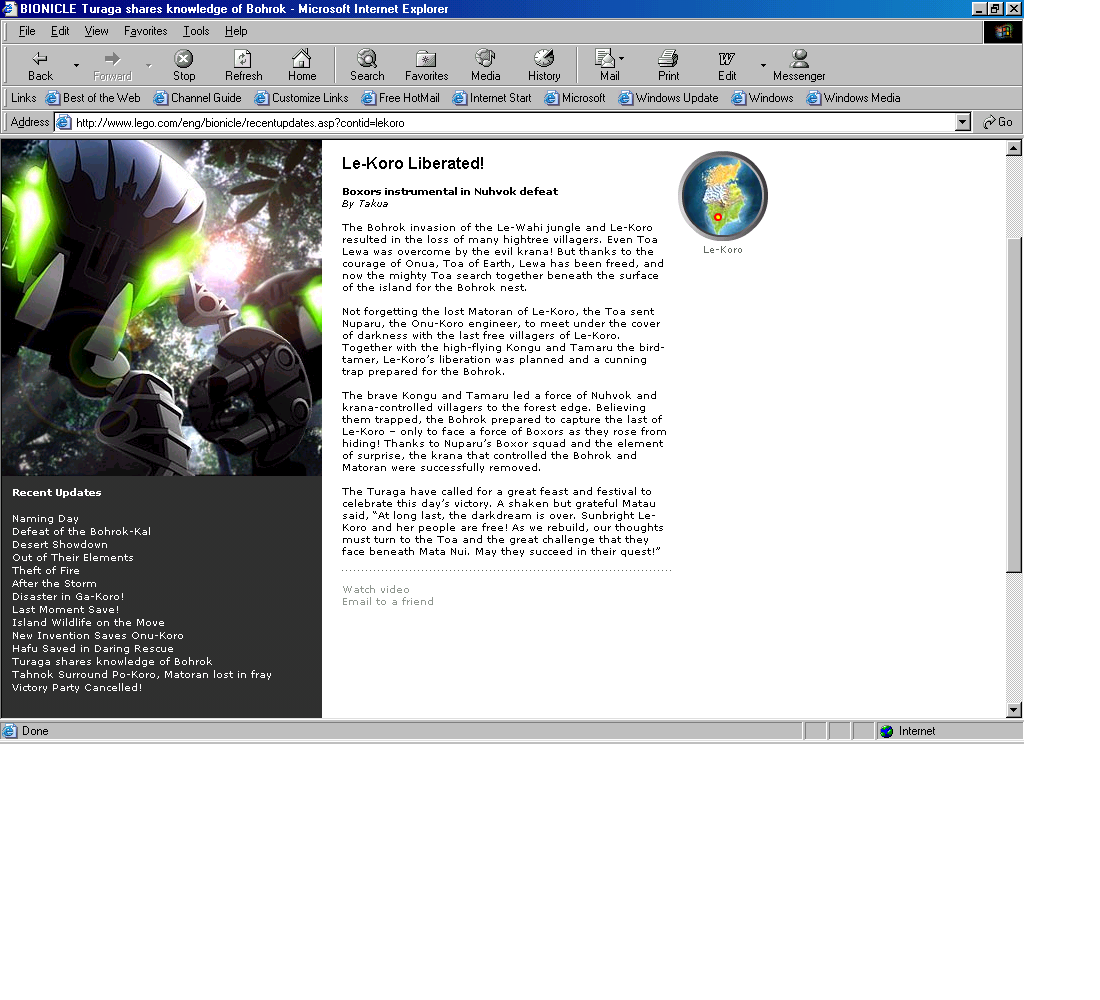The width and height of the screenshot is (1100, 1000).
Task: Click inside the Address URL field
Action: pyautogui.click(x=512, y=122)
